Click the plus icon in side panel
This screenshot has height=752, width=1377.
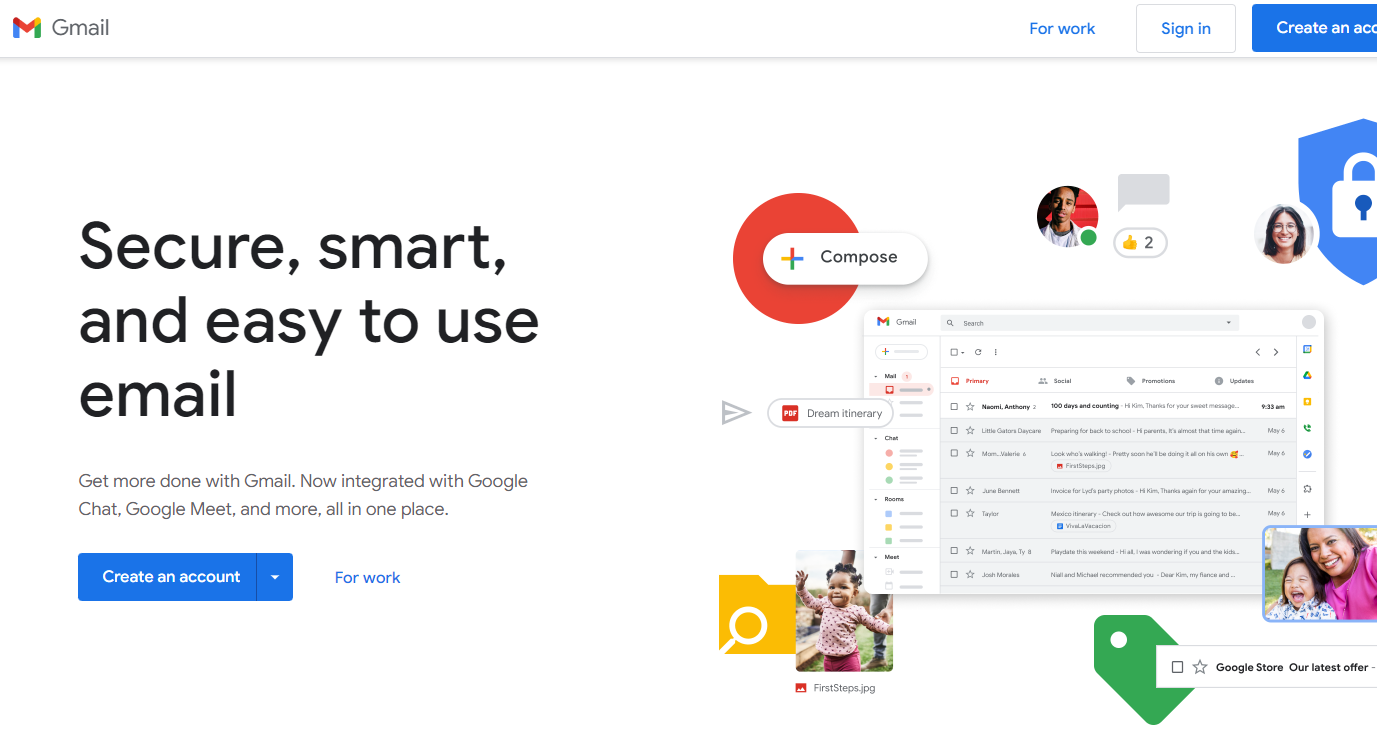coord(1307,515)
